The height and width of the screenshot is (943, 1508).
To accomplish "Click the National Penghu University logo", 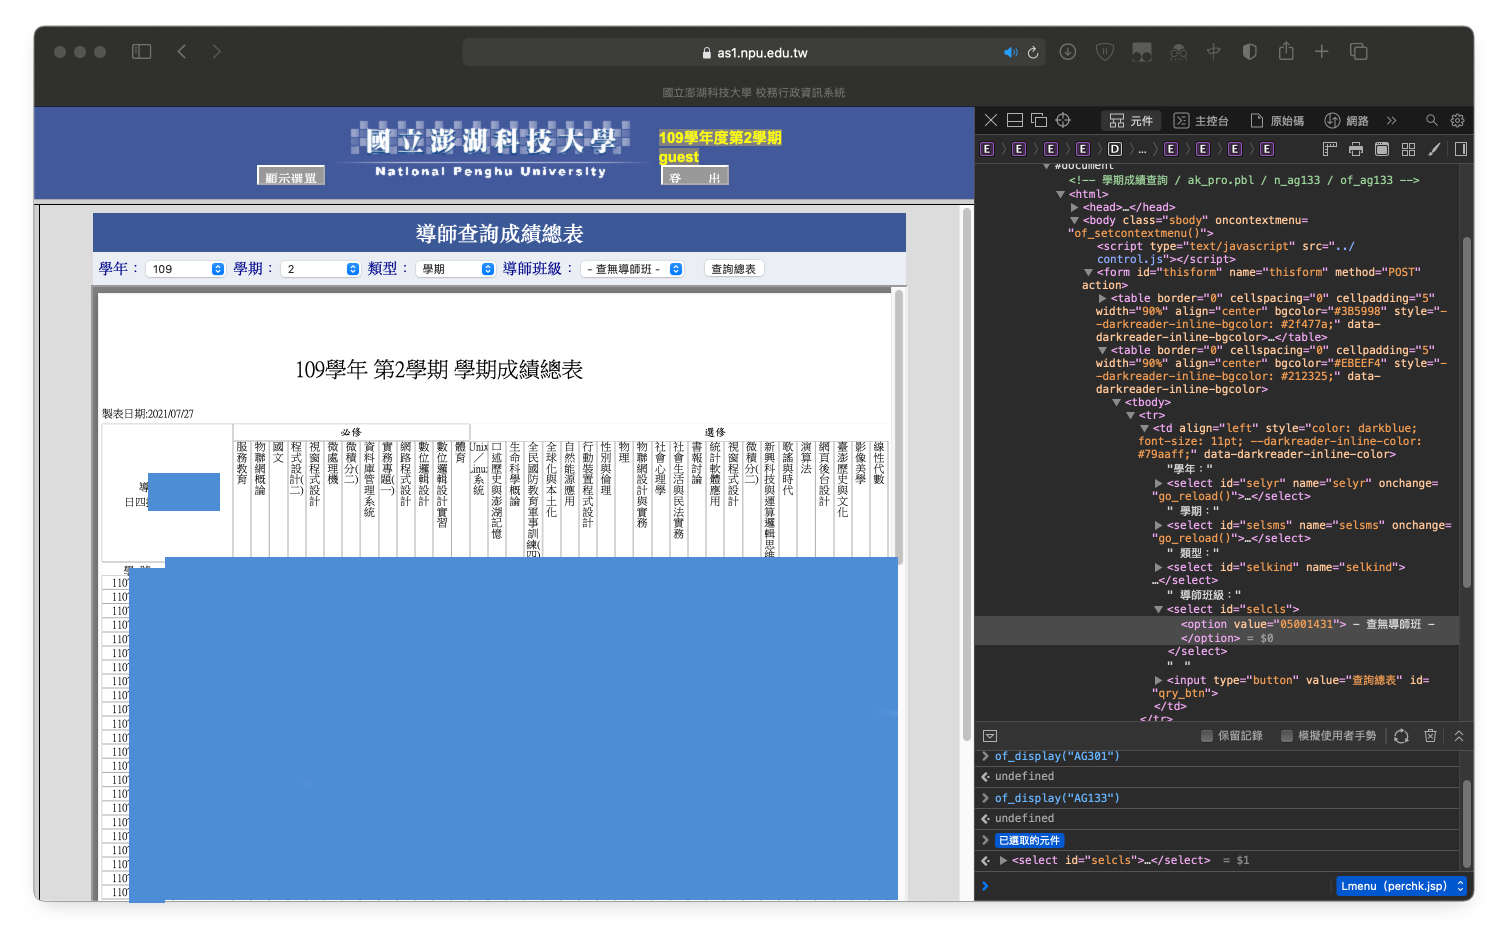I will (490, 149).
